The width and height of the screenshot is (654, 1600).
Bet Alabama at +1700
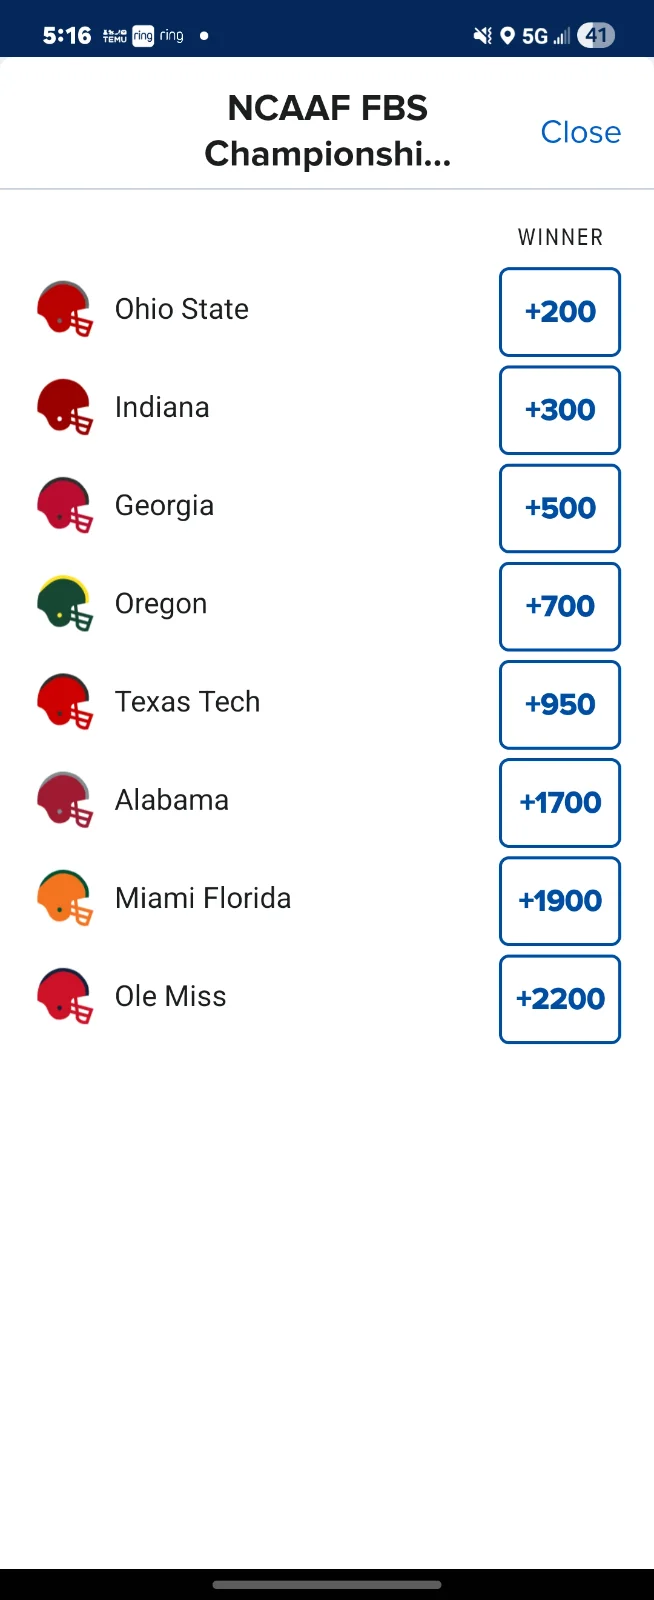(x=560, y=802)
